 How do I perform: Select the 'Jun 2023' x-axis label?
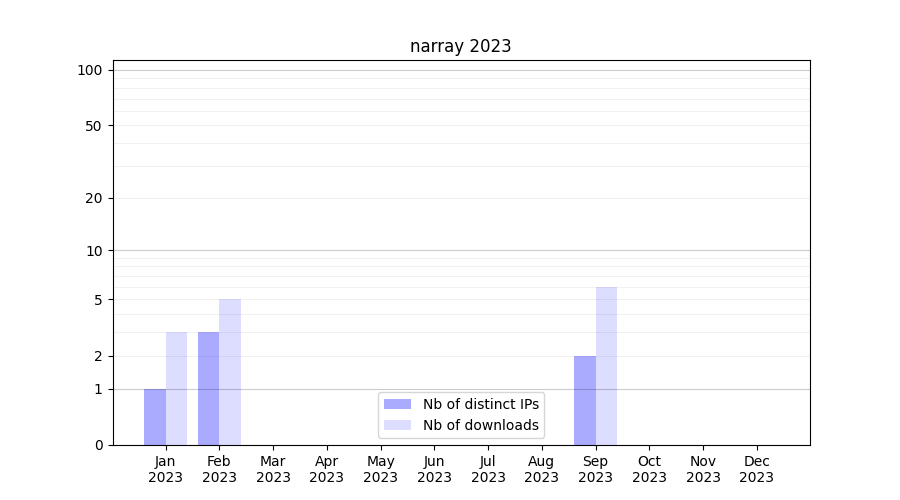point(434,469)
